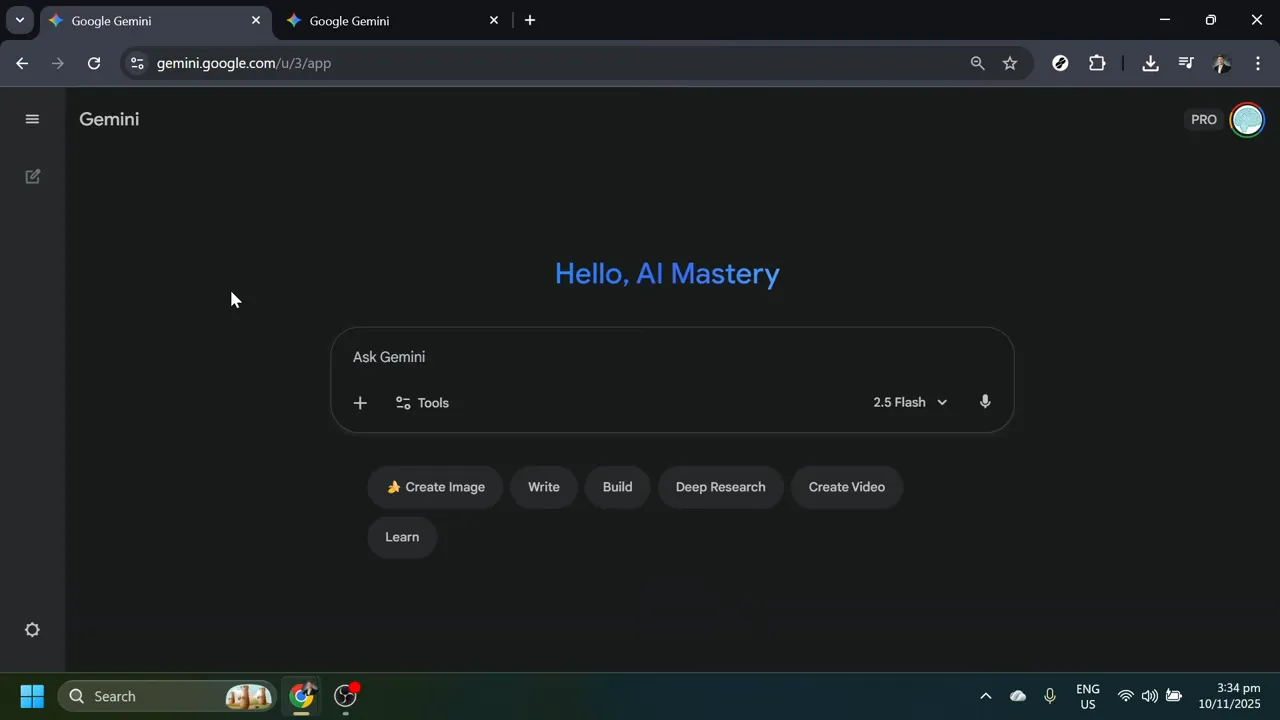Screen dimensions: 1280x720
Task: Show hidden system tray icons
Action: pos(985,696)
